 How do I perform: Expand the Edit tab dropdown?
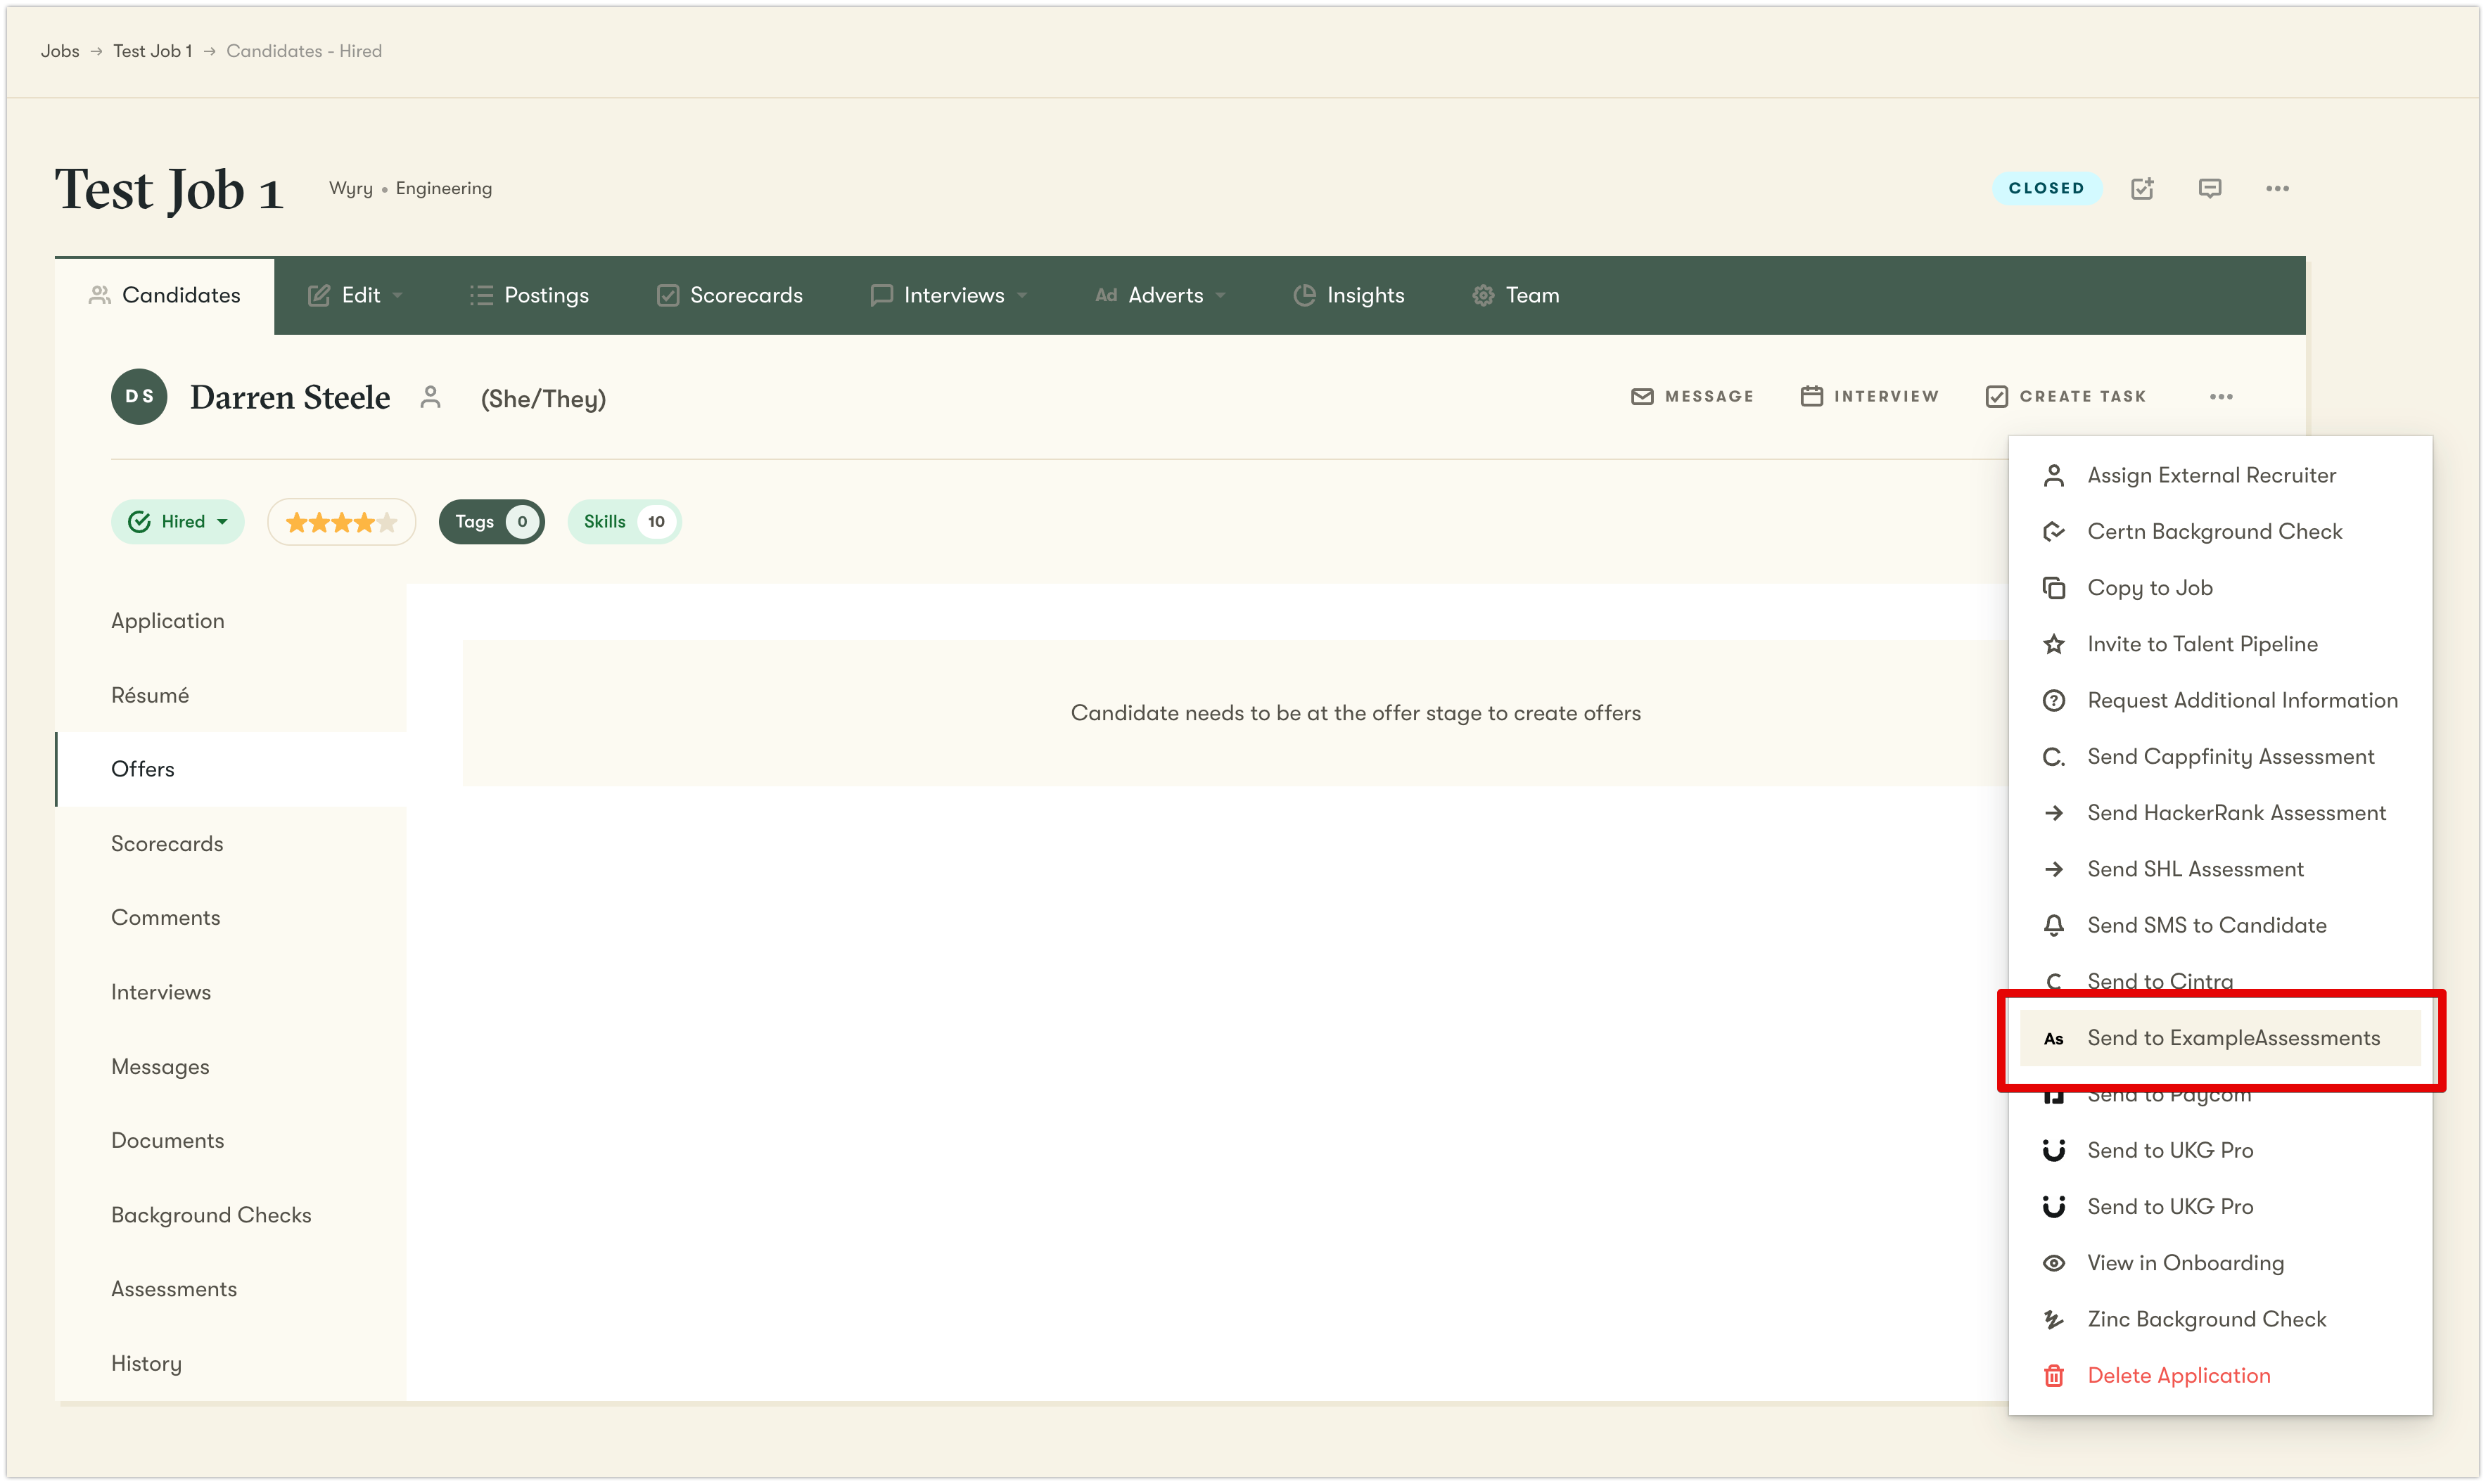355,295
